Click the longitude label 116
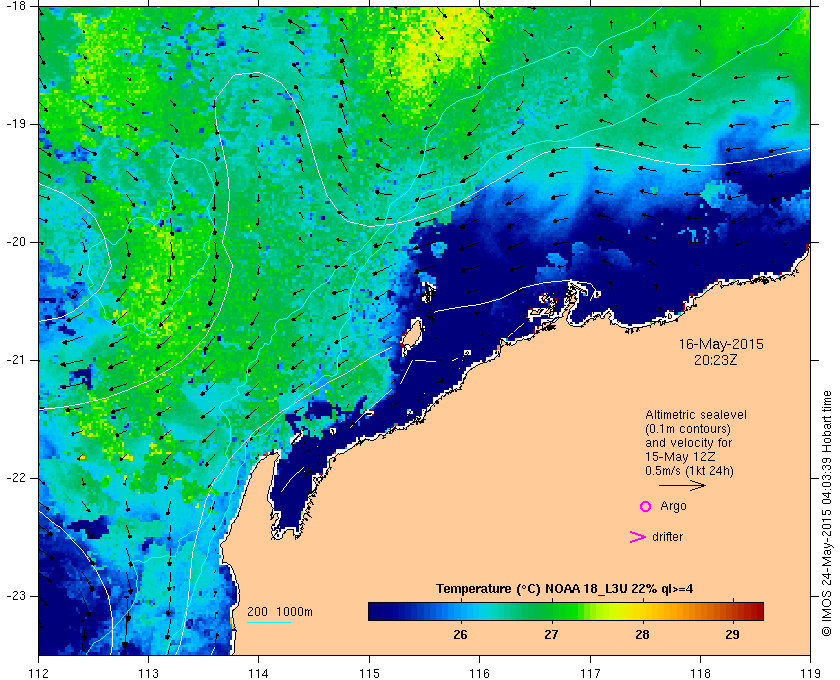This screenshot has height=680, width=840. [479, 672]
